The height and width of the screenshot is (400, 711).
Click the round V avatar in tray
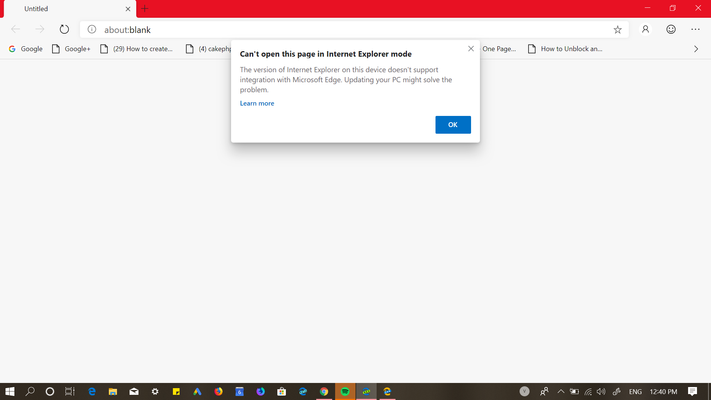click(524, 391)
